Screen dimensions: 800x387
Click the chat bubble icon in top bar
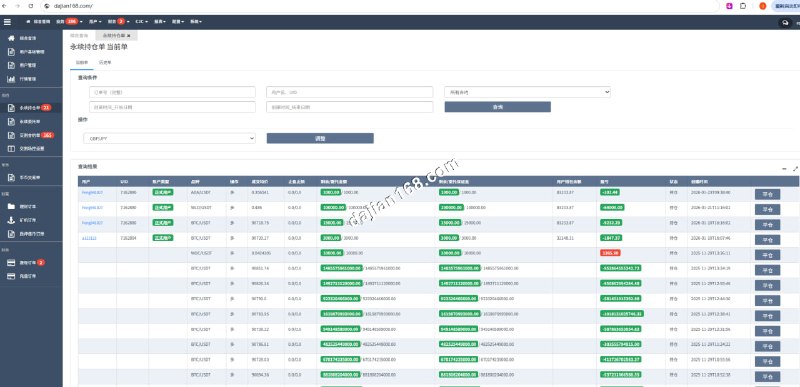tap(785, 22)
